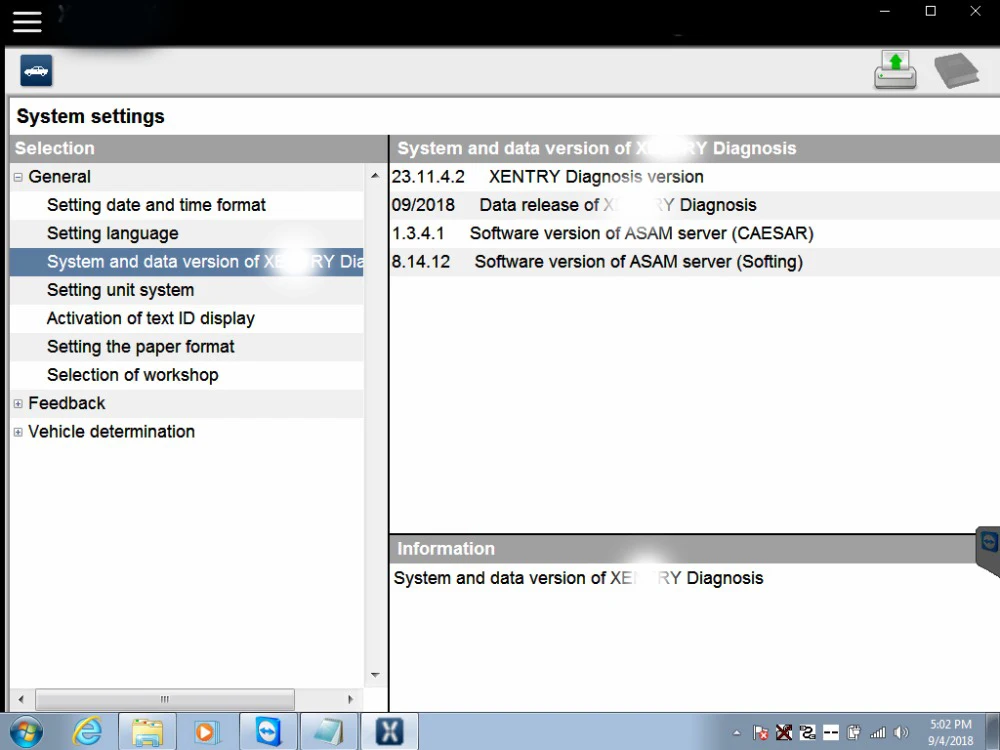1000x750 pixels.
Task: Click the selection list scroll down arrow
Action: [x=375, y=675]
